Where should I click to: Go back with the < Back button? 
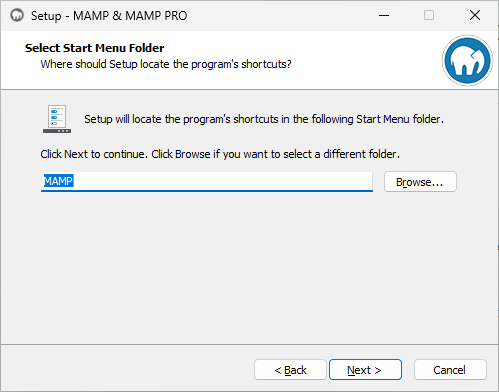coord(290,370)
